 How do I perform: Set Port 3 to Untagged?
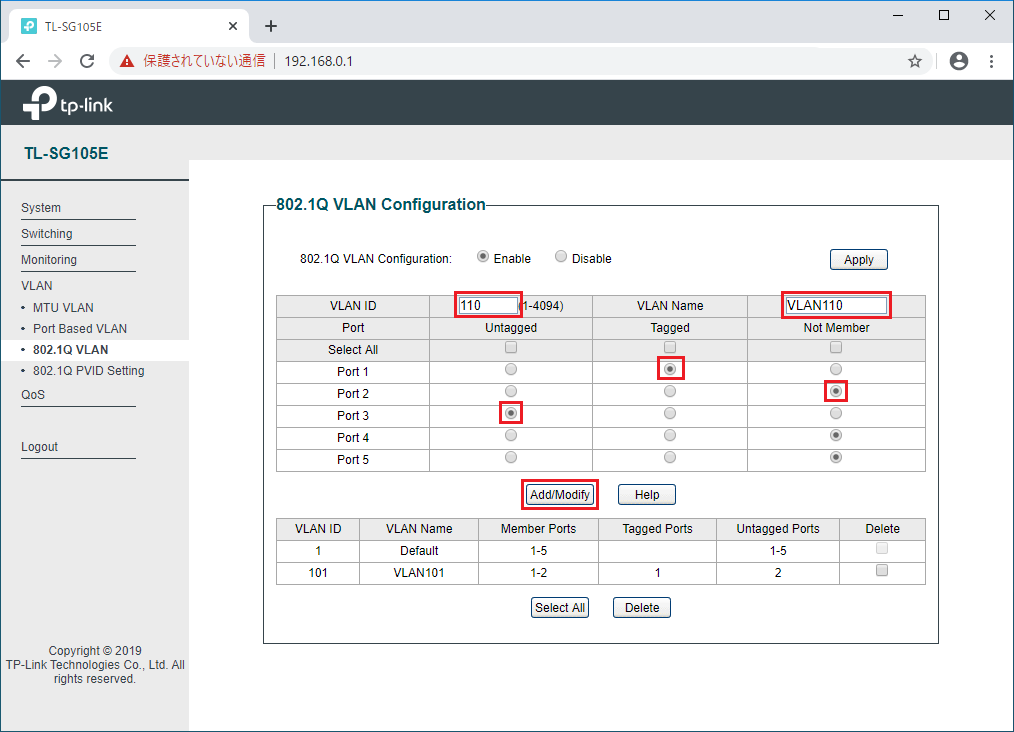click(511, 413)
